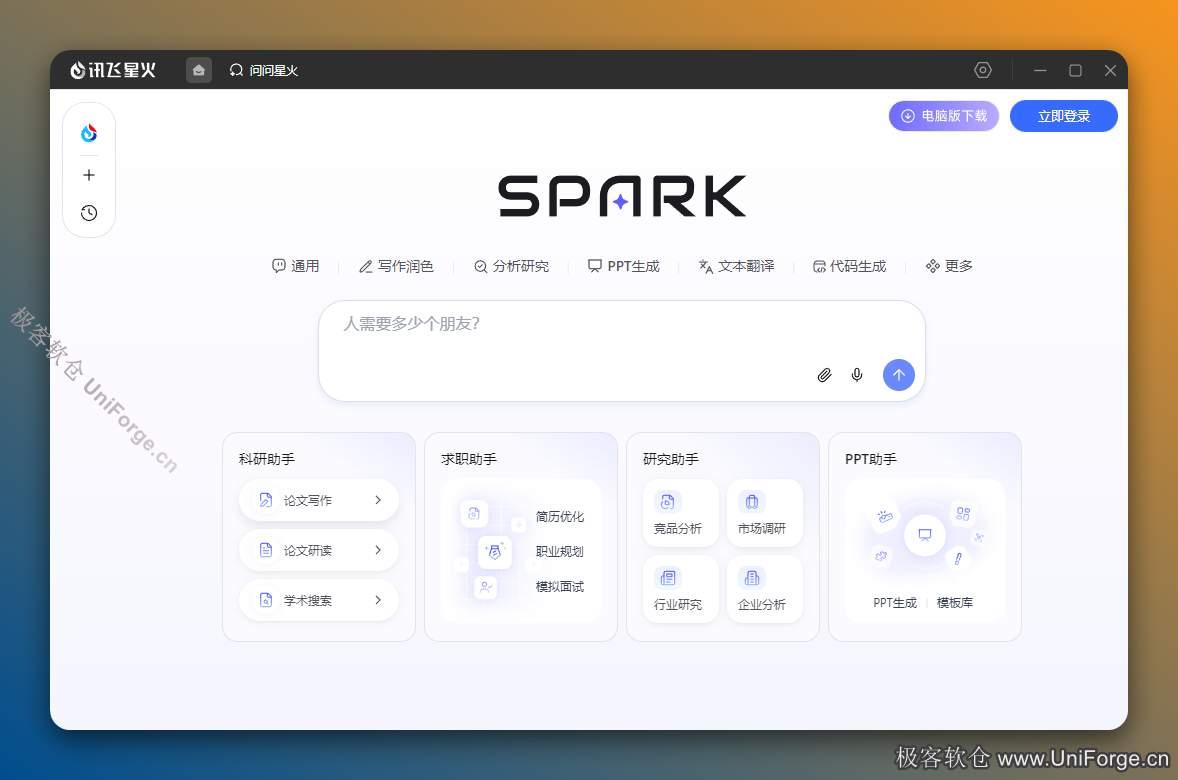This screenshot has height=780, width=1178.
Task: Select the 文本翻译 mode tab
Action: pos(736,266)
